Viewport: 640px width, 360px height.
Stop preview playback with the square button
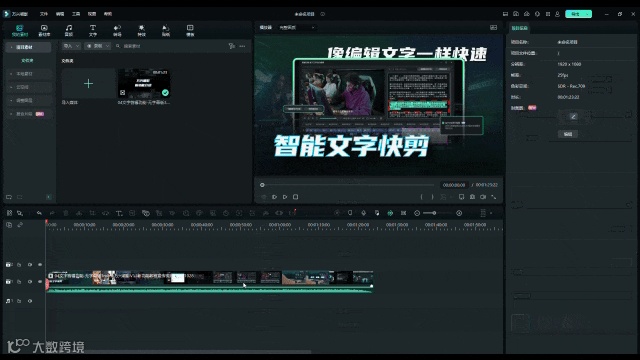296,197
